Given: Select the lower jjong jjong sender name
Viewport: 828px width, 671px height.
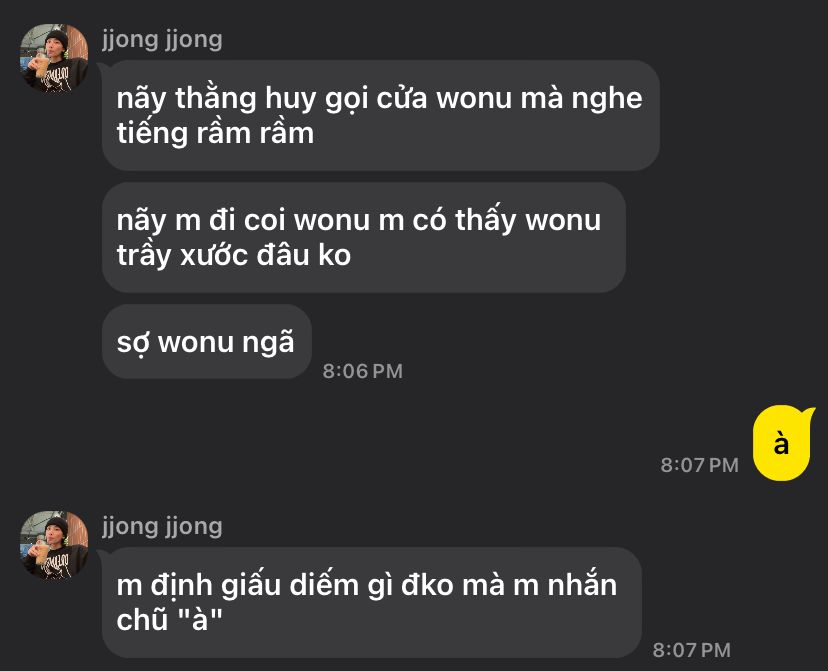Looking at the screenshot, I should (x=162, y=526).
